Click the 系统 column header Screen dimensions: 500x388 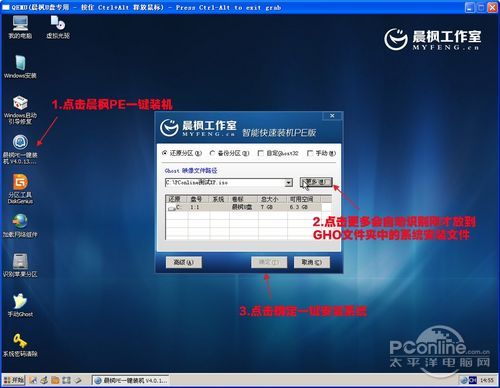point(219,199)
